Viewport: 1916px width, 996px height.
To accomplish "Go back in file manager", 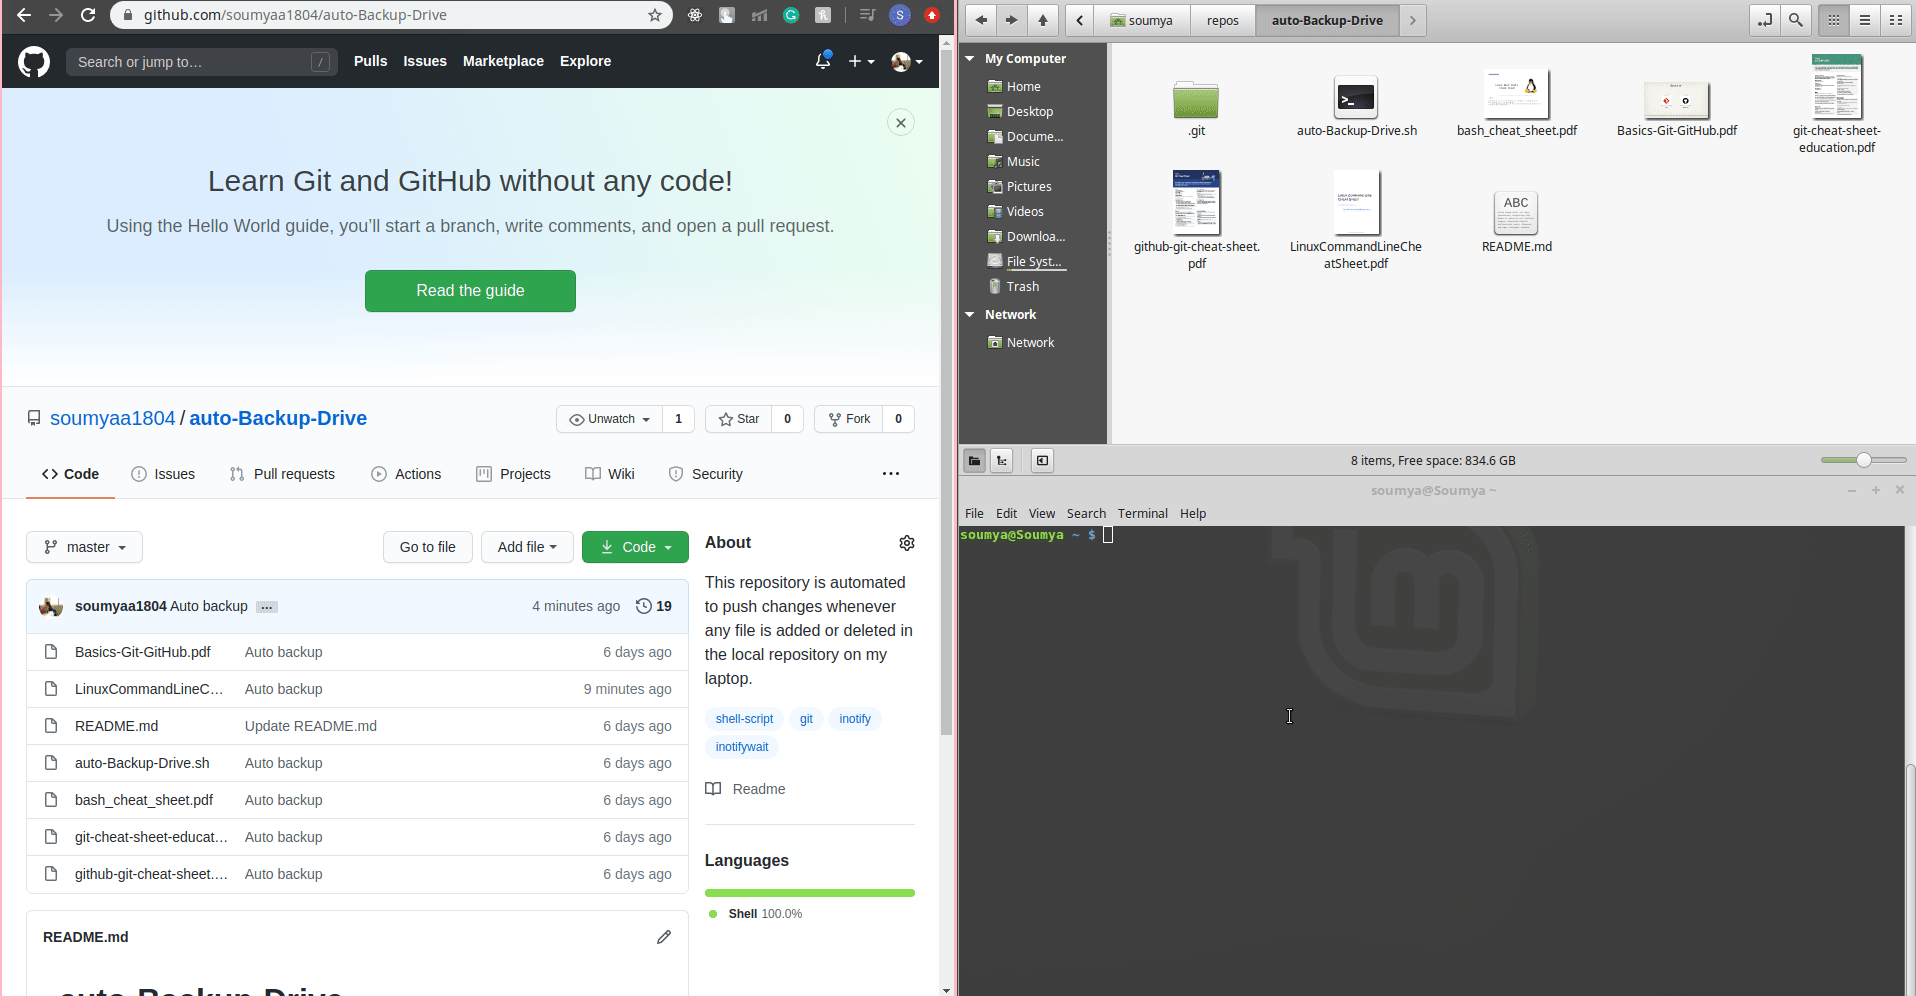I will tap(981, 20).
